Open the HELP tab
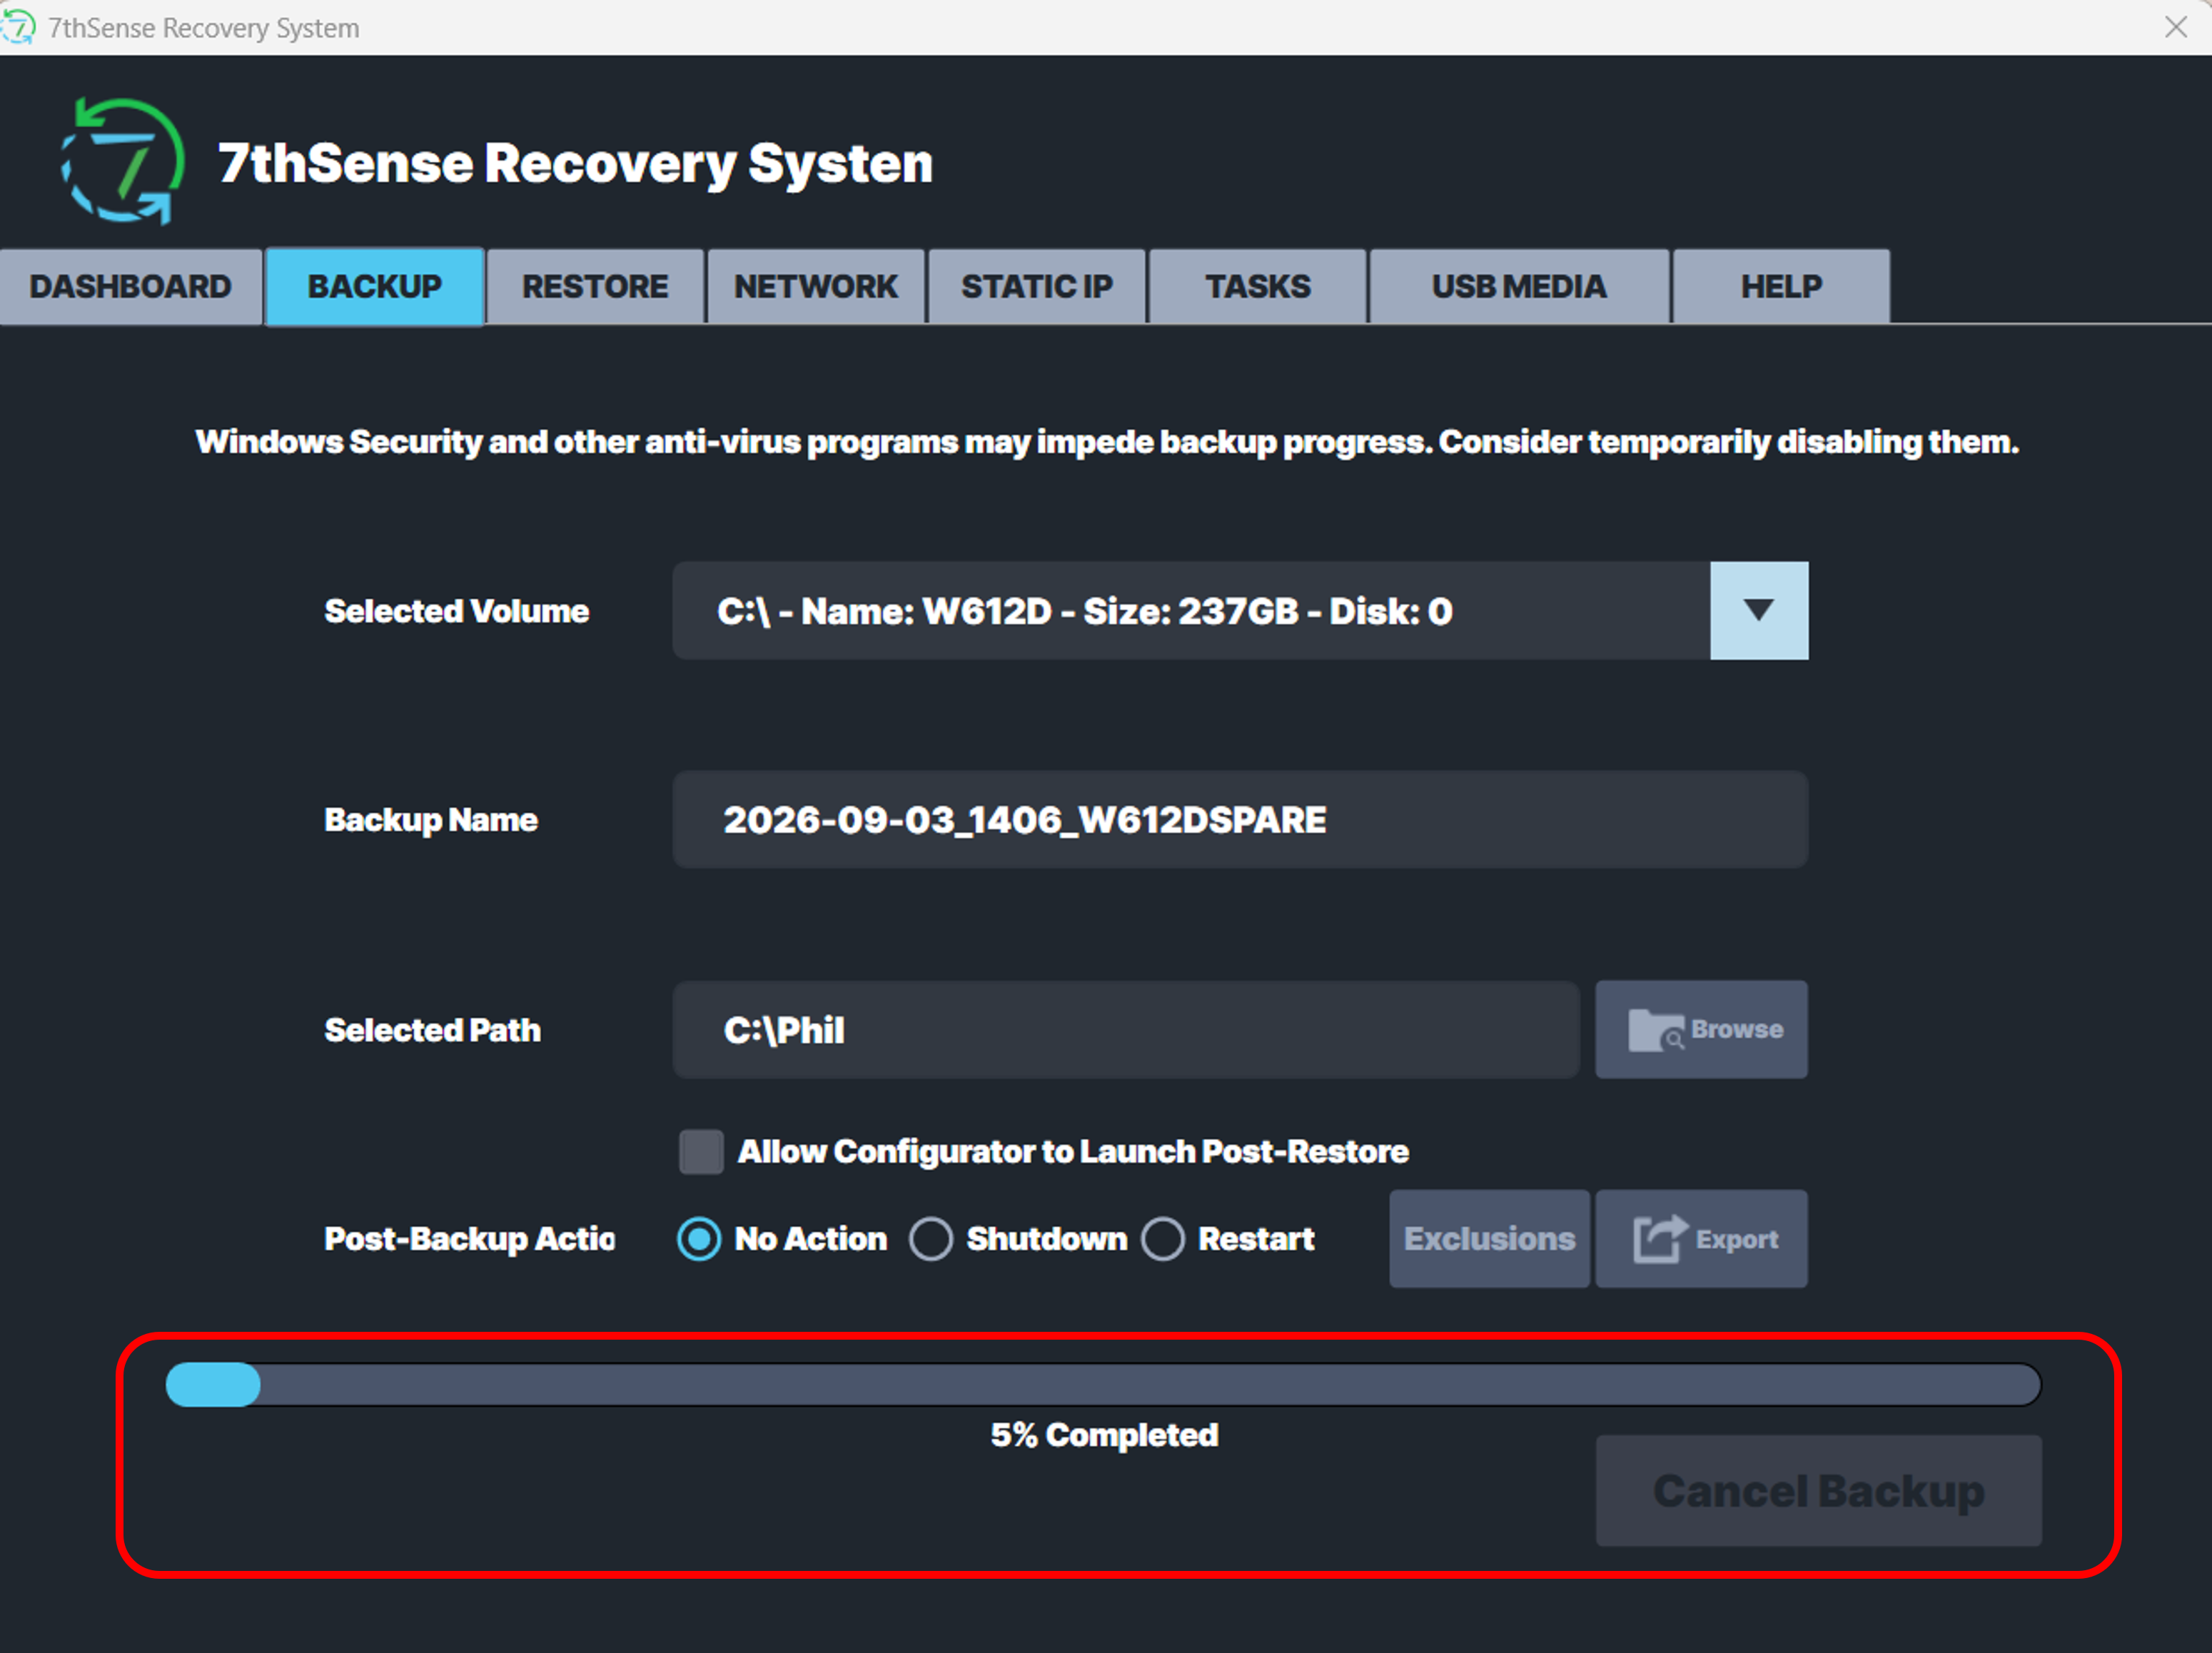 coord(1781,287)
